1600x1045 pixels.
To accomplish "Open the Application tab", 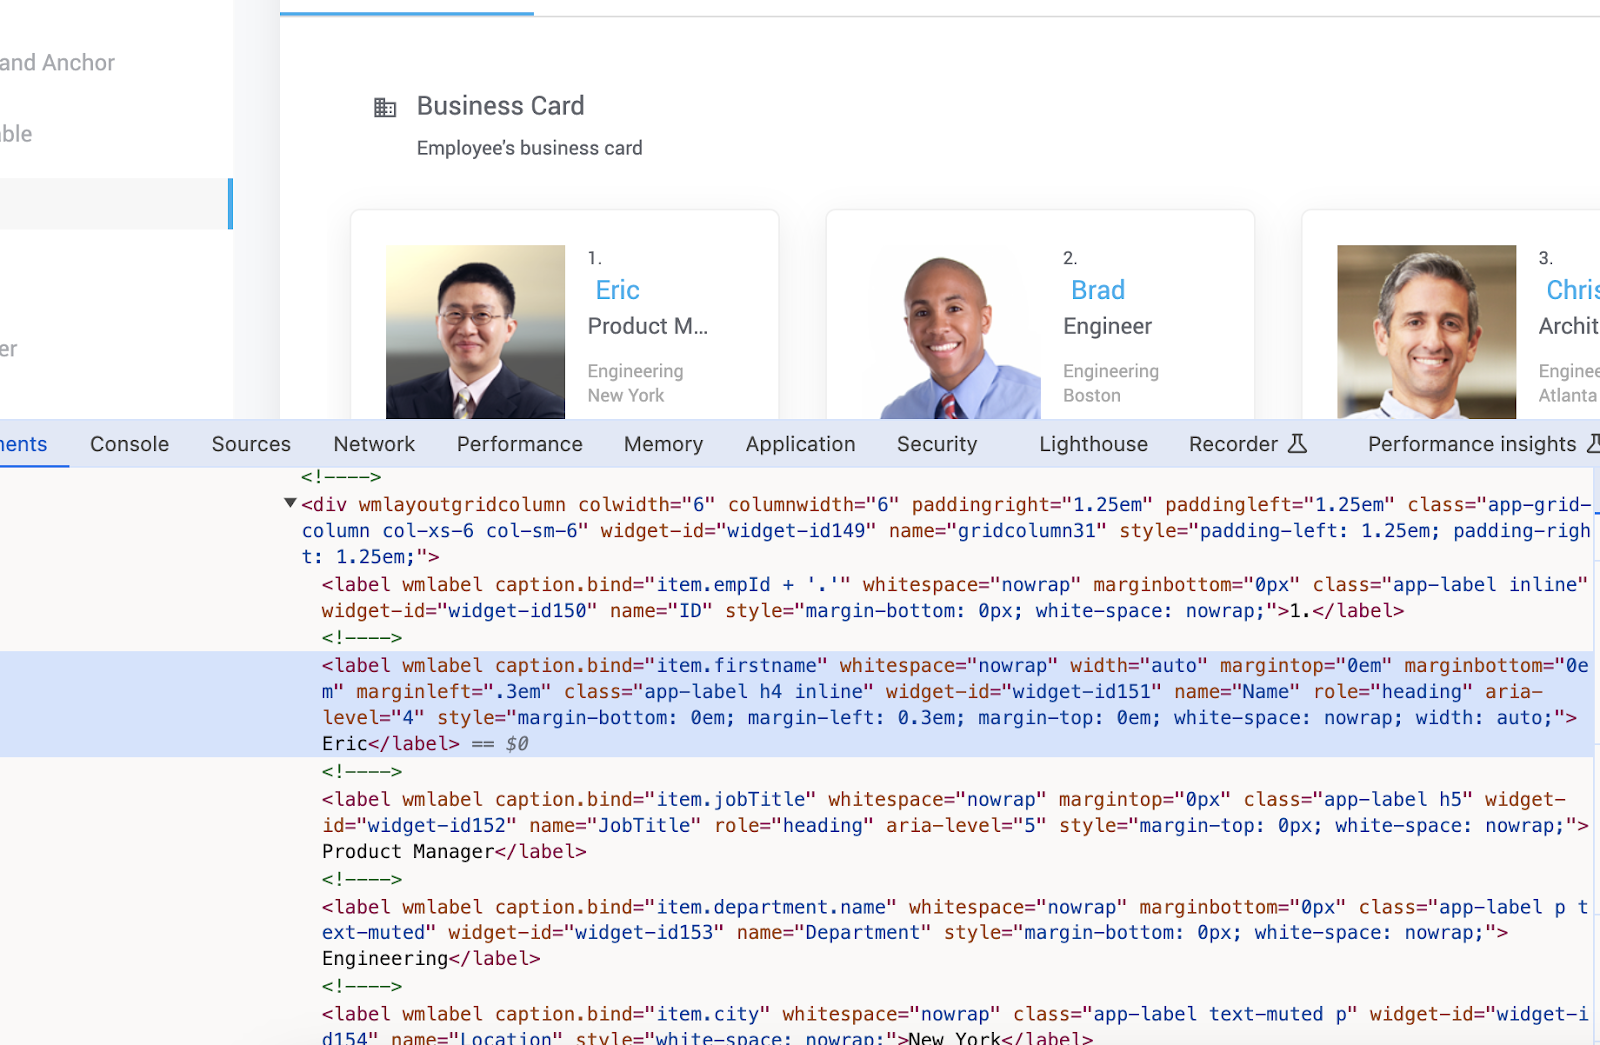I will pos(800,444).
